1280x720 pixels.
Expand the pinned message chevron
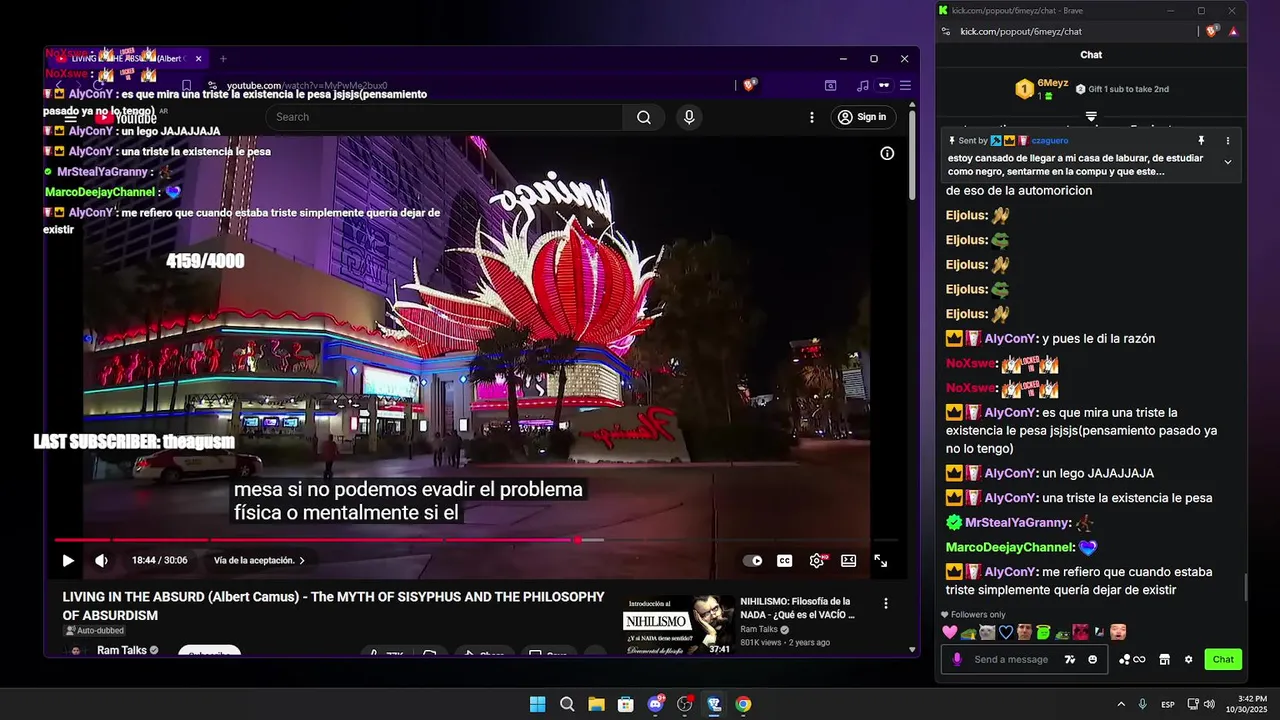(1228, 162)
